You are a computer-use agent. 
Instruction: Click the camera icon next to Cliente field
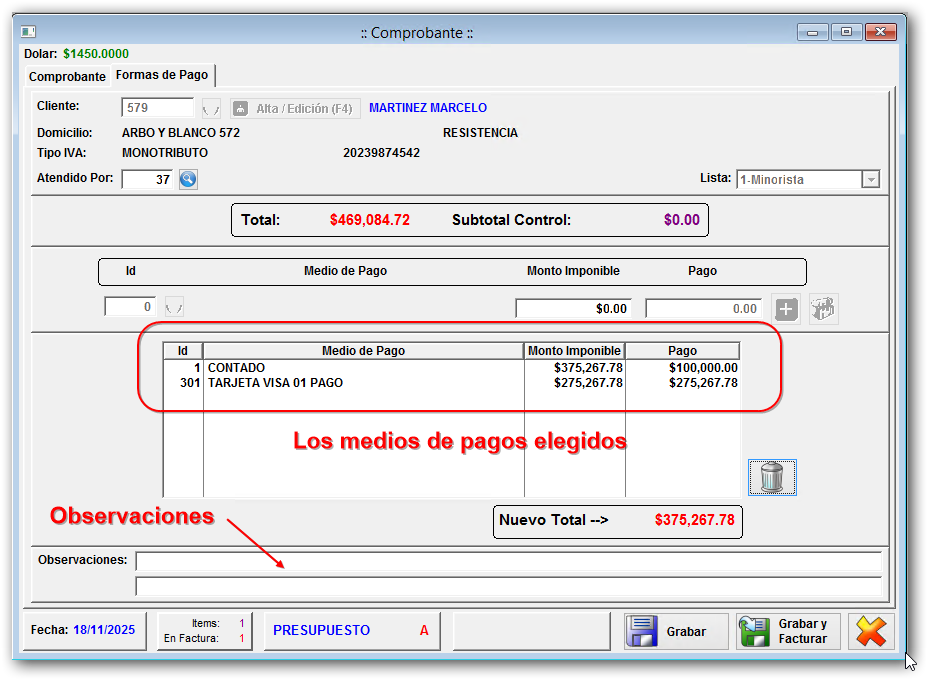pos(243,107)
